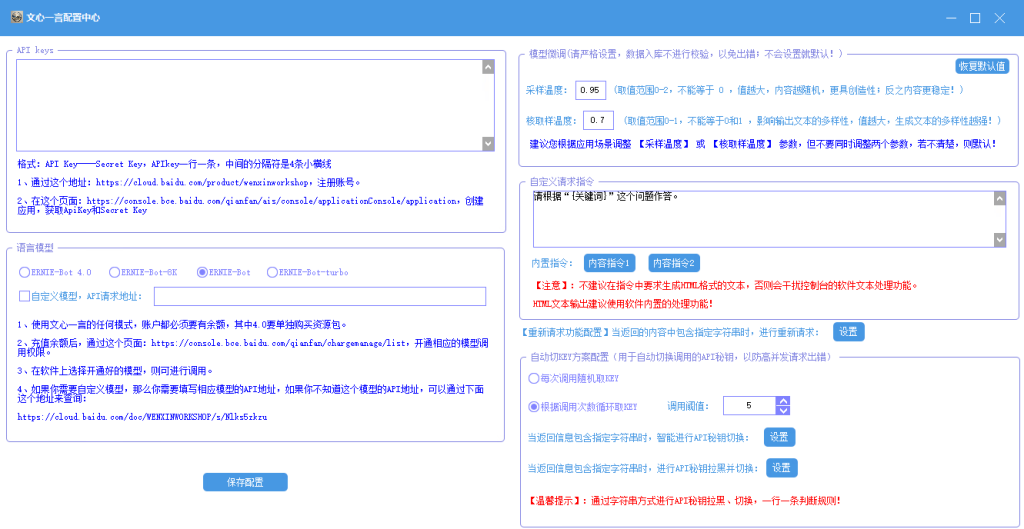Select the ERNIE-Bot 4.0 model

pyautogui.click(x=55, y=272)
